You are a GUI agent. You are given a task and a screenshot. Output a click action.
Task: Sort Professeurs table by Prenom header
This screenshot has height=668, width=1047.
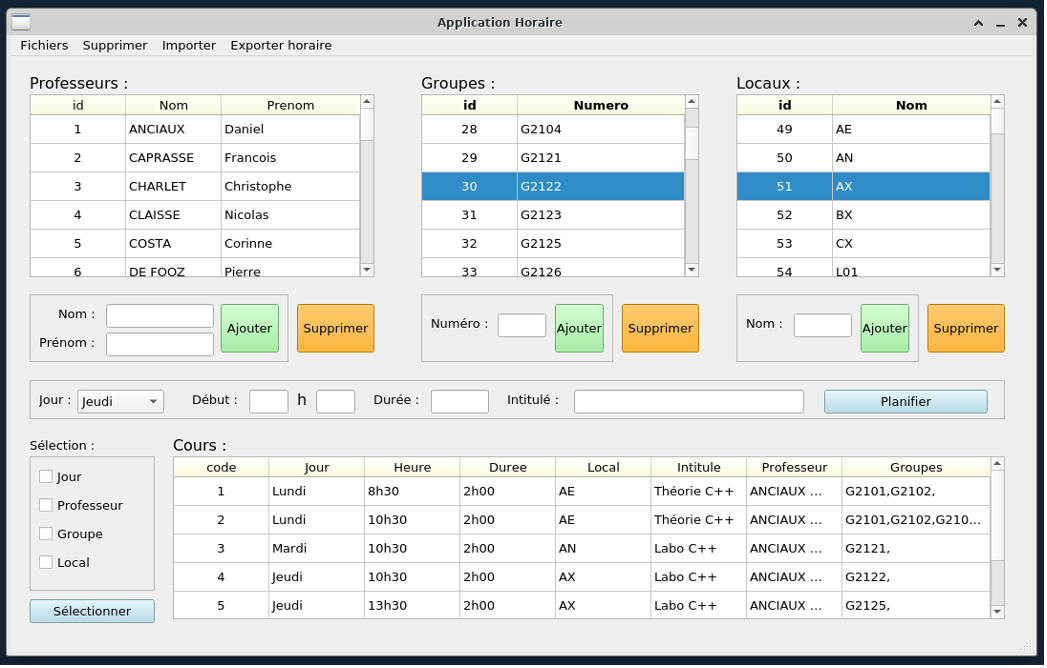pyautogui.click(x=290, y=106)
